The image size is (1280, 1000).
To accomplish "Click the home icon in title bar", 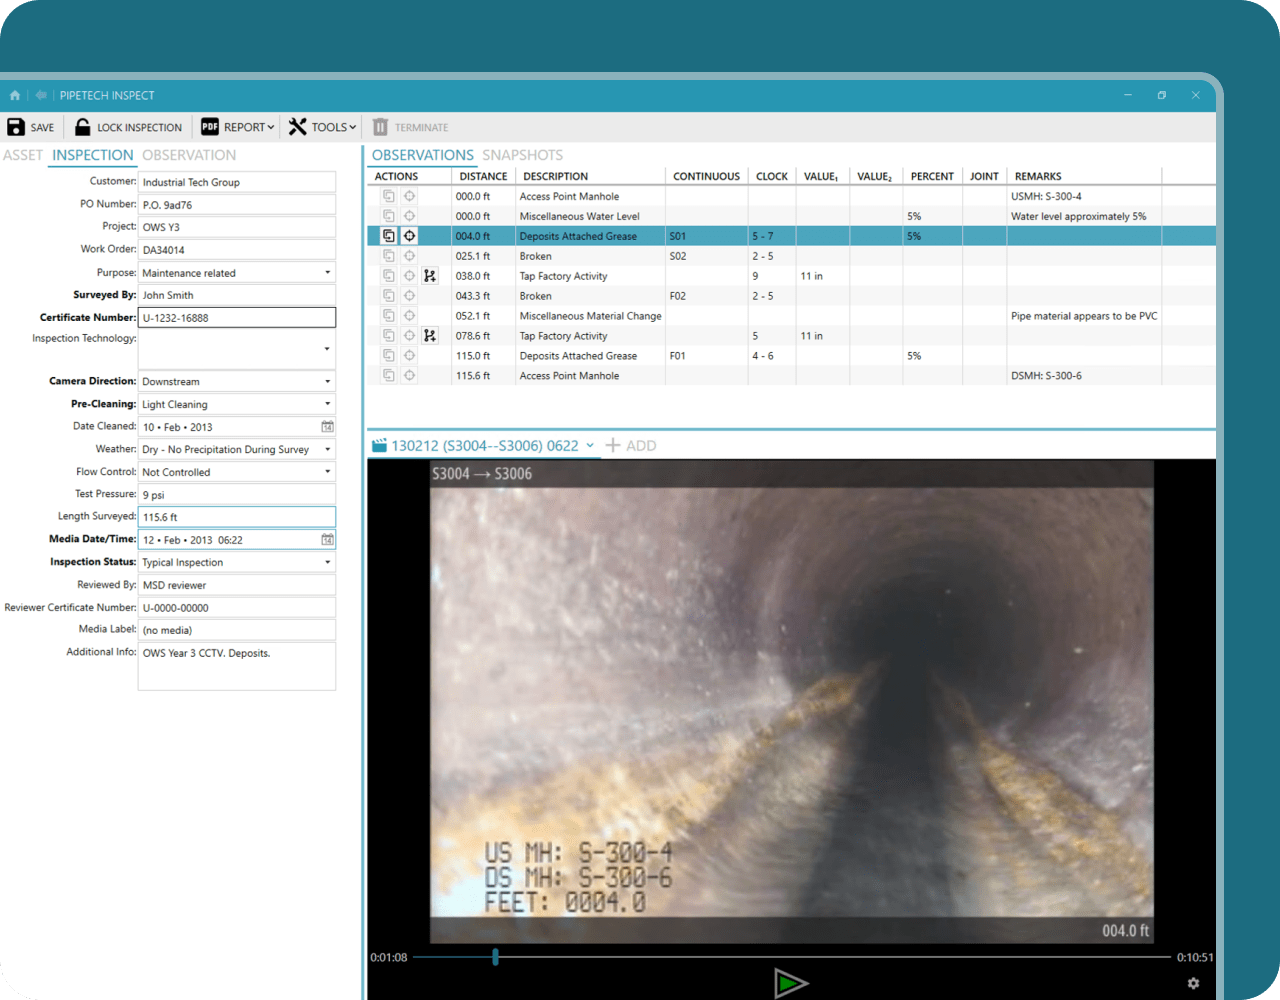I will [x=15, y=96].
